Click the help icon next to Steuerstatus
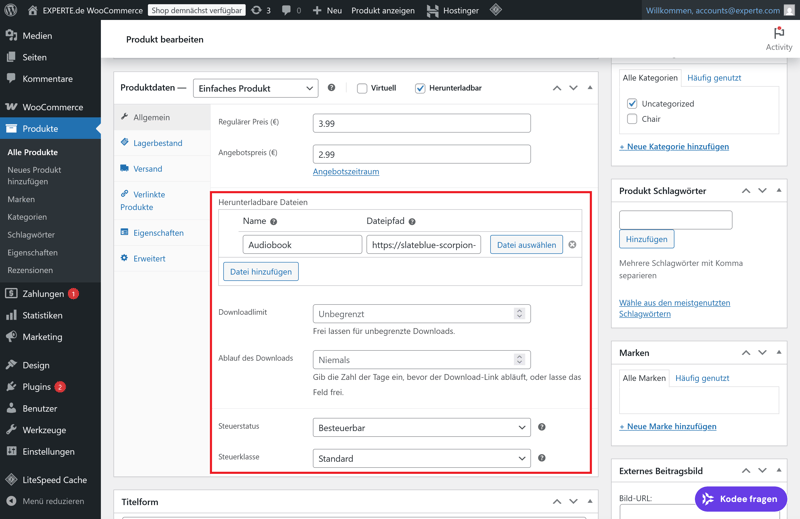Image resolution: width=800 pixels, height=519 pixels. 541,427
